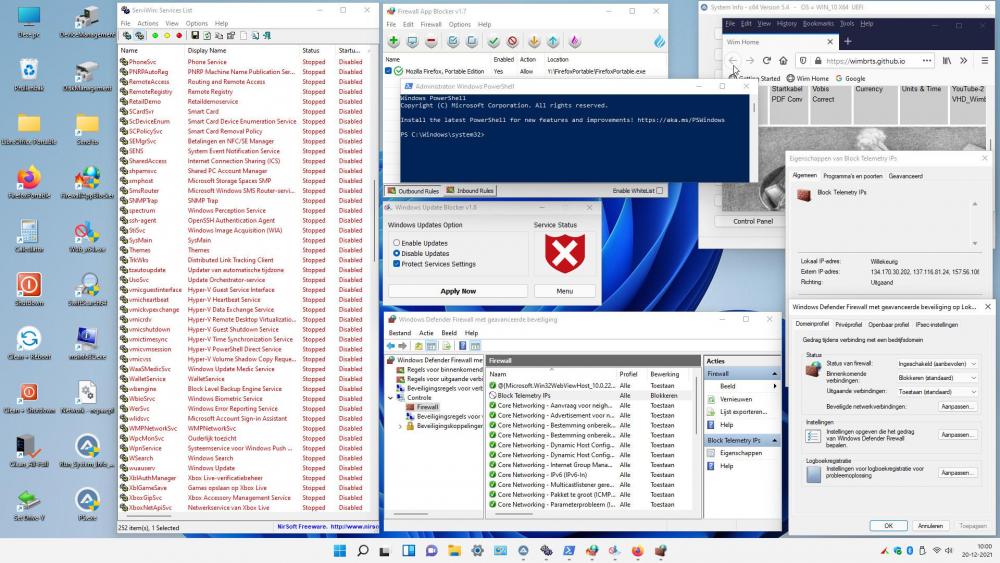Viewport: 1000px width, 563px height.
Task: Tick the Enable WhiteList checkbox
Action: pyautogui.click(x=659, y=190)
